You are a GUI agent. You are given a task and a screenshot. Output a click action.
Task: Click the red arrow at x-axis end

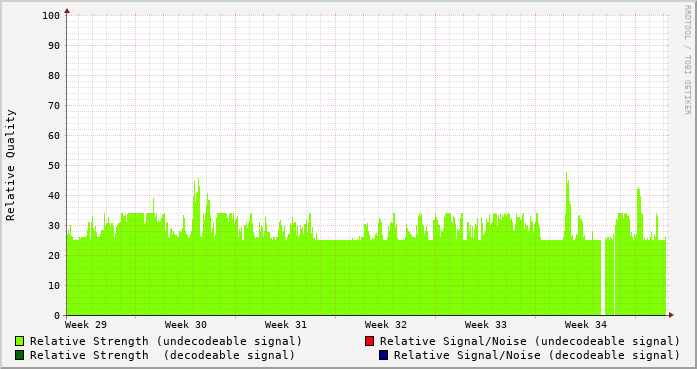click(x=671, y=315)
